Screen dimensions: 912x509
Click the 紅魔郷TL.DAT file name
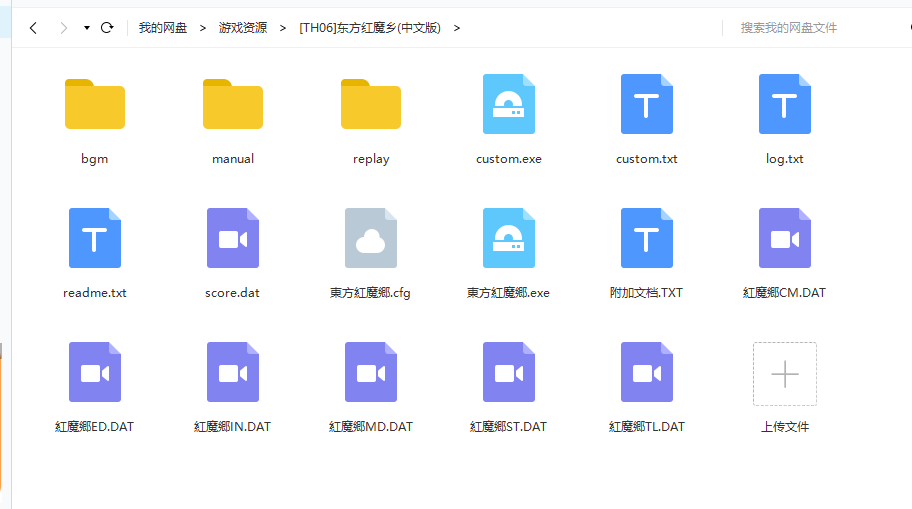[x=647, y=427]
